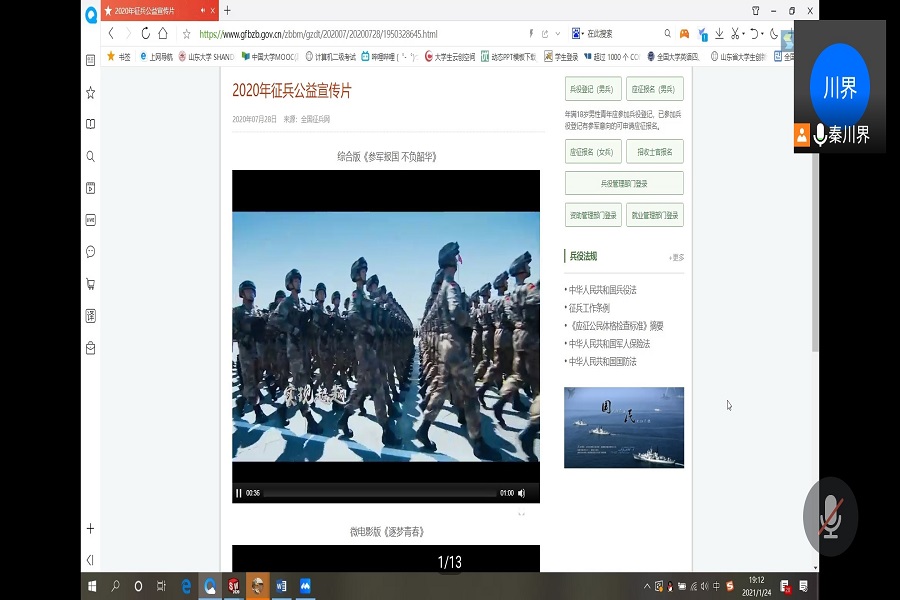Unmute the round microphone button
The image size is (900, 600).
click(831, 516)
